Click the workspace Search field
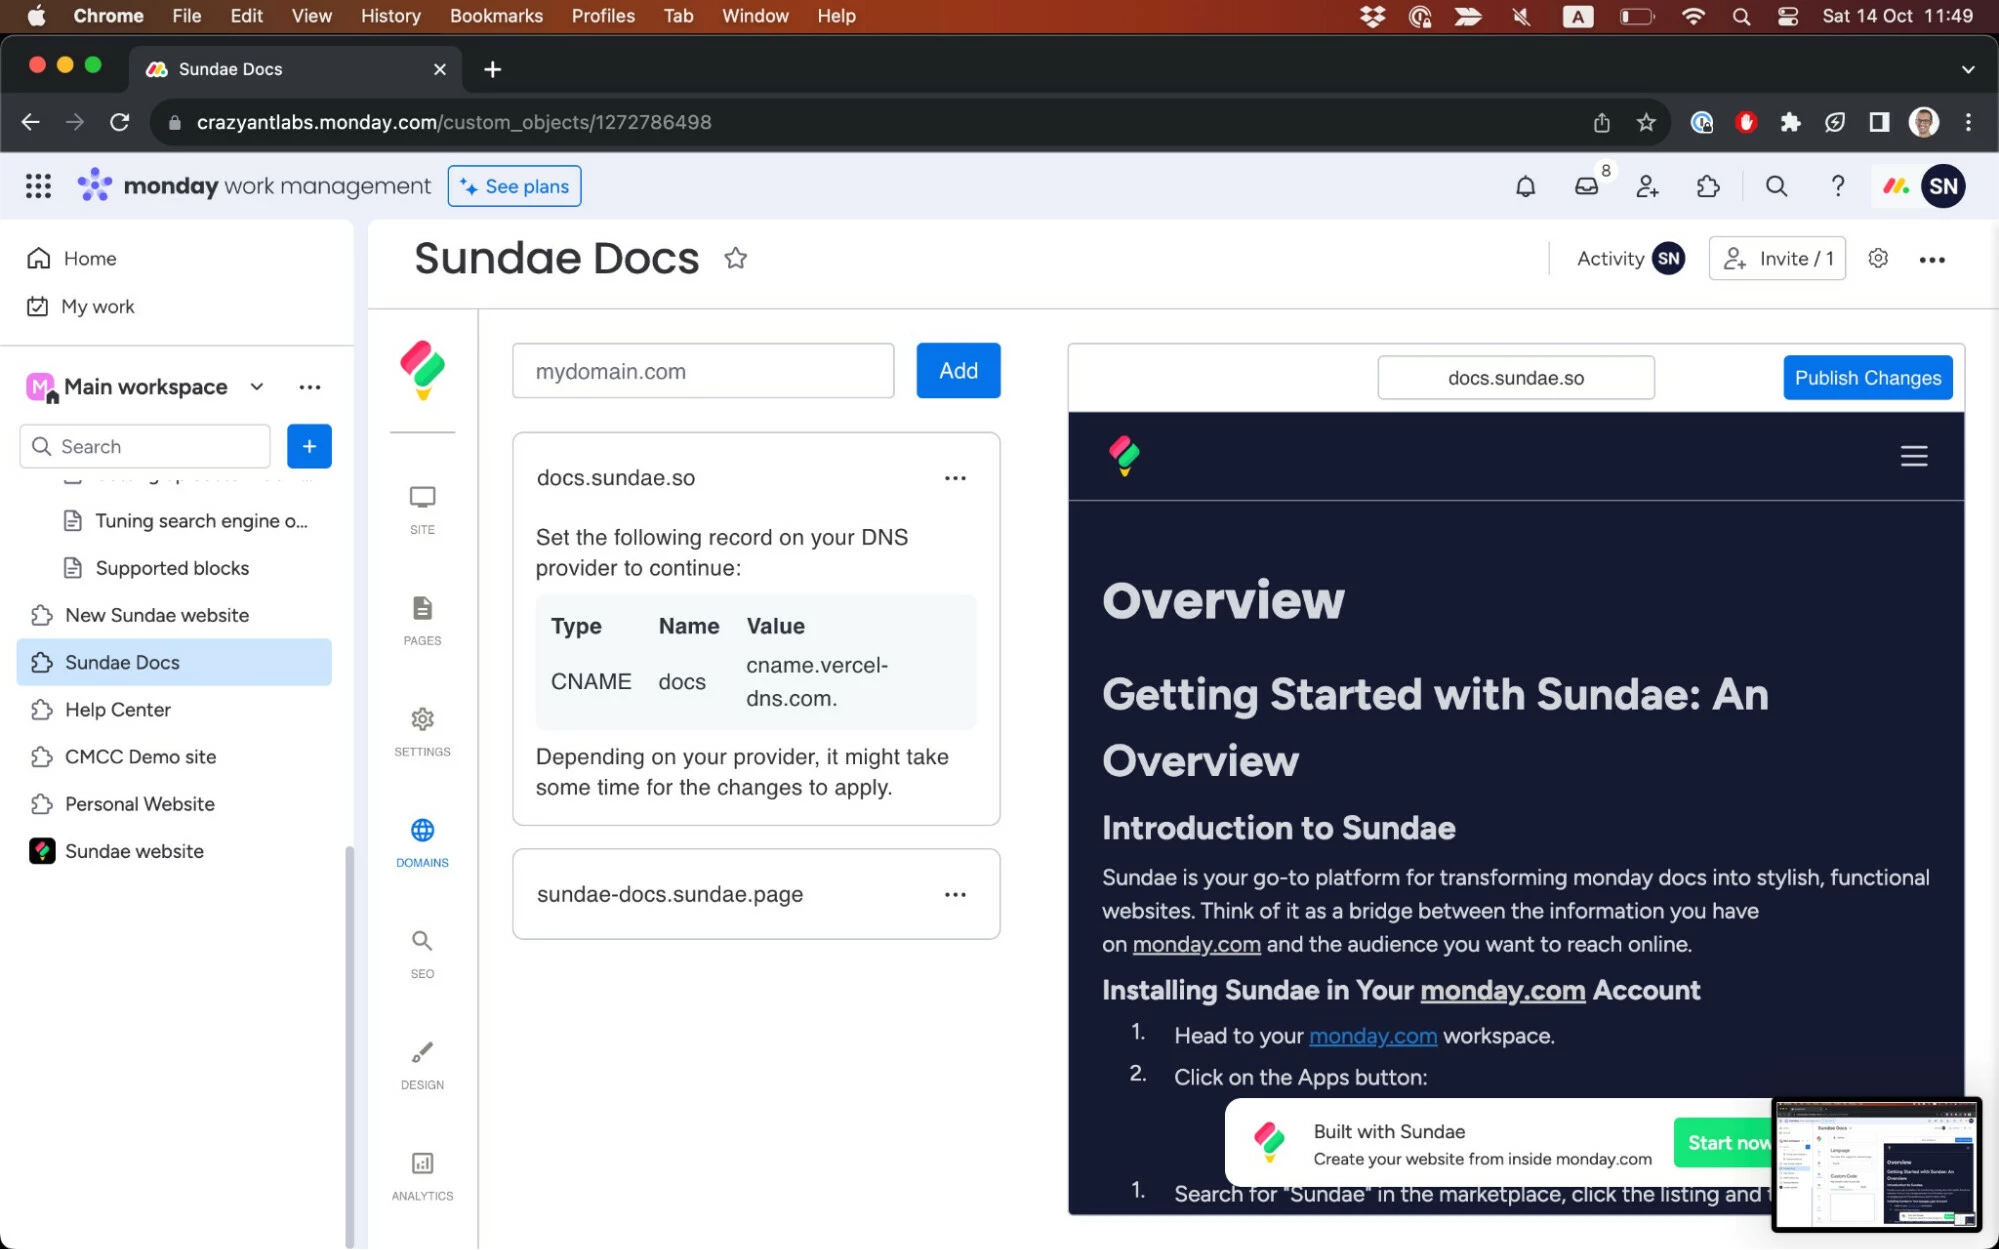The width and height of the screenshot is (1999, 1250). click(145, 446)
